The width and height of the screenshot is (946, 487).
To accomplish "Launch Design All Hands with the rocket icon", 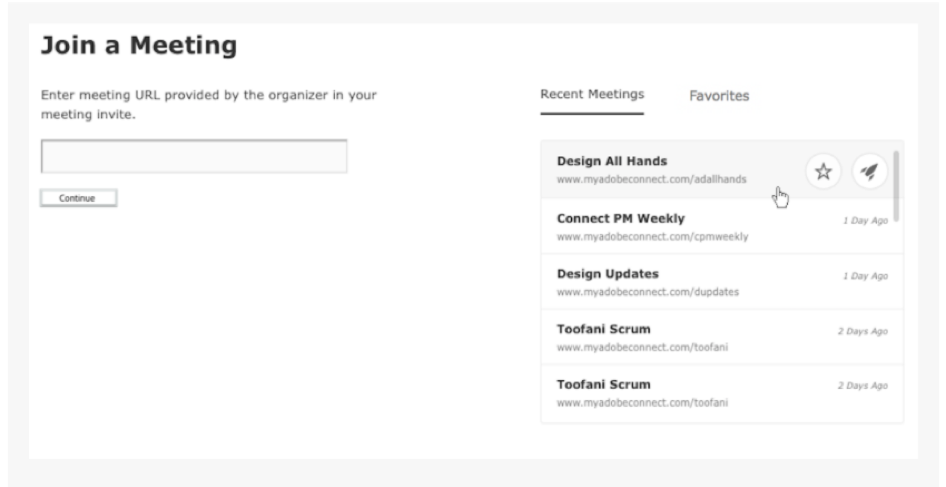I will (869, 171).
